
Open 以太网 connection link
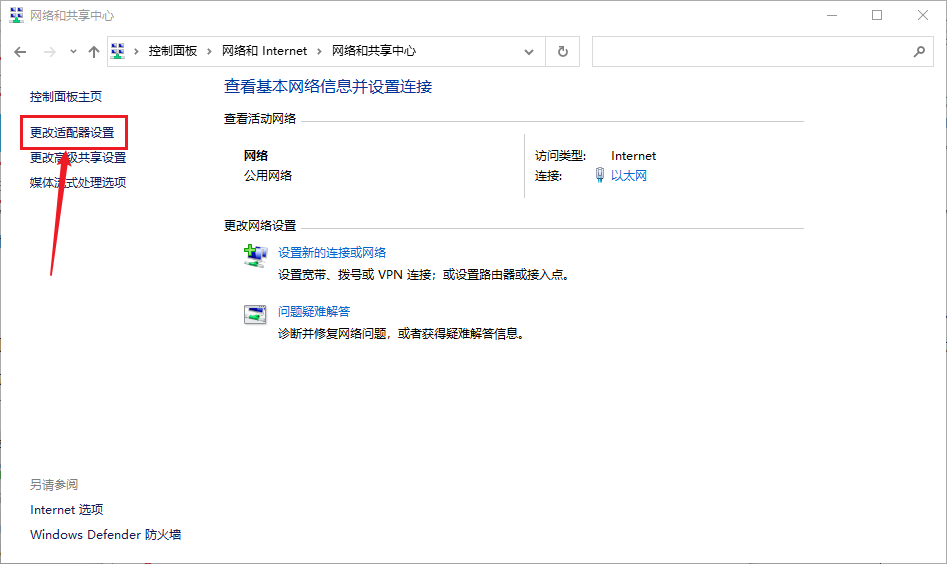coord(629,176)
